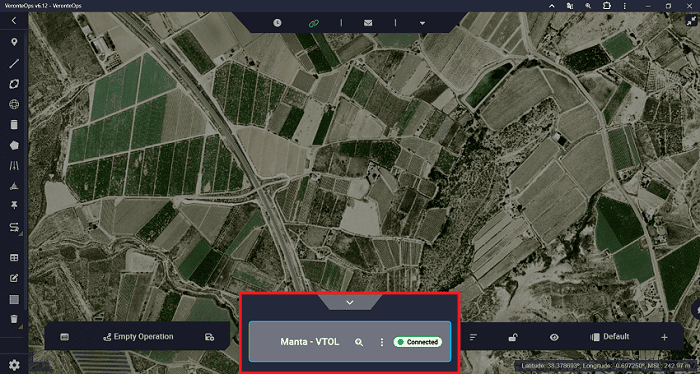This screenshot has width=700, height=374.
Task: Click the Empty Operation button
Action: tap(138, 337)
